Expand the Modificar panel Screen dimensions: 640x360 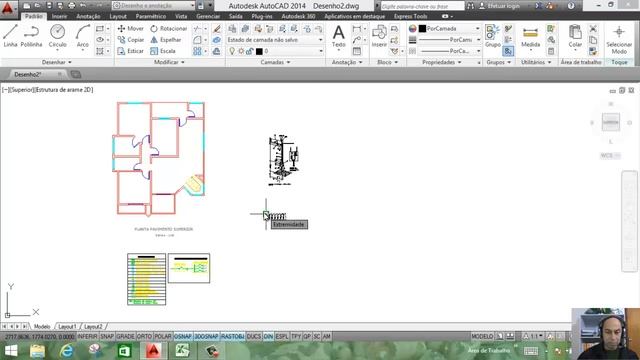coord(169,62)
